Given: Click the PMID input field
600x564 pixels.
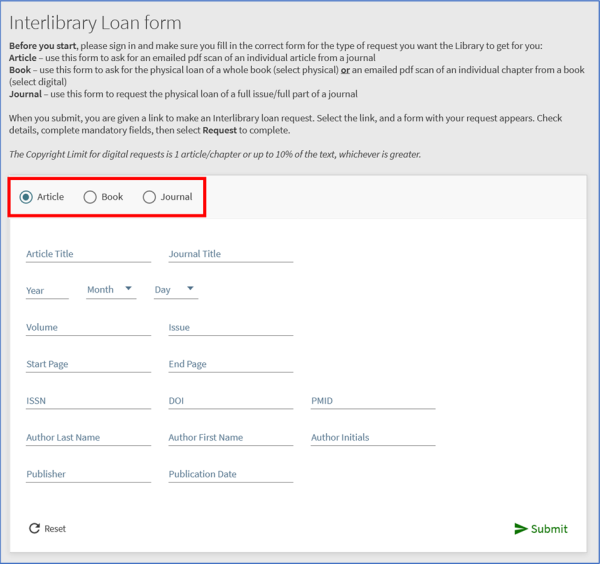Looking at the screenshot, I should (x=372, y=401).
